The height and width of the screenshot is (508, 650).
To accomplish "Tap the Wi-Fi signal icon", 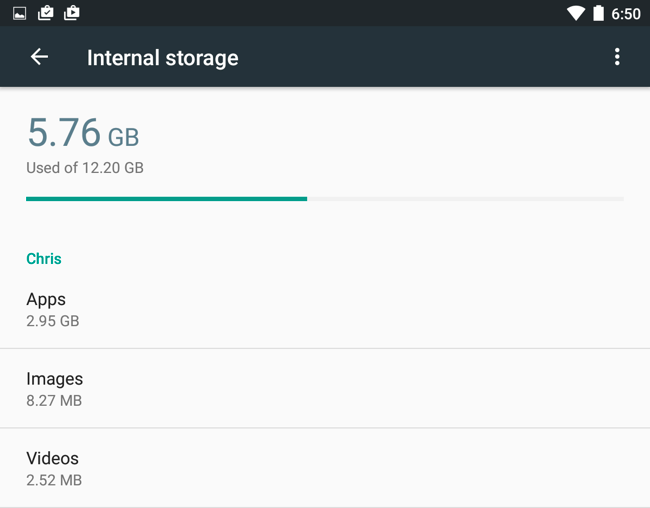I will 575,13.
